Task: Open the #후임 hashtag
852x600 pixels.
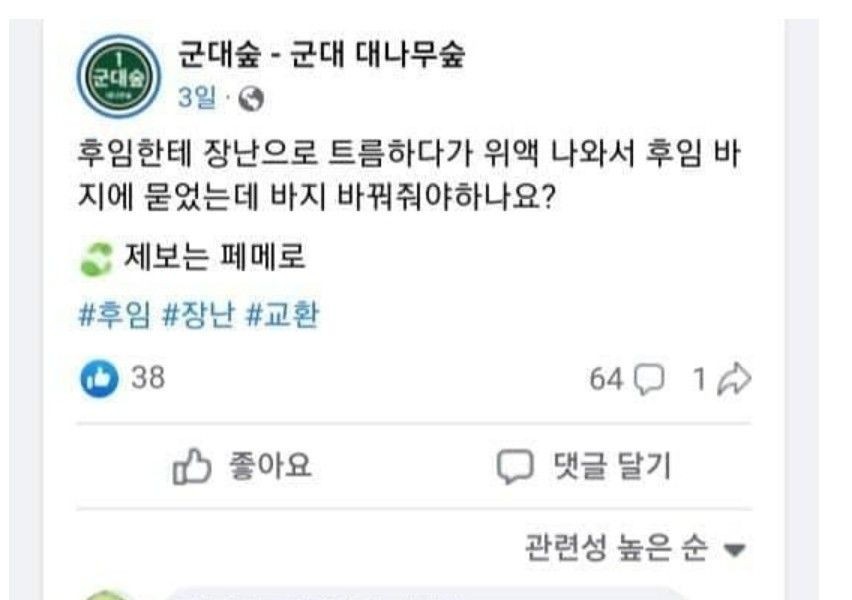Action: click(x=114, y=316)
